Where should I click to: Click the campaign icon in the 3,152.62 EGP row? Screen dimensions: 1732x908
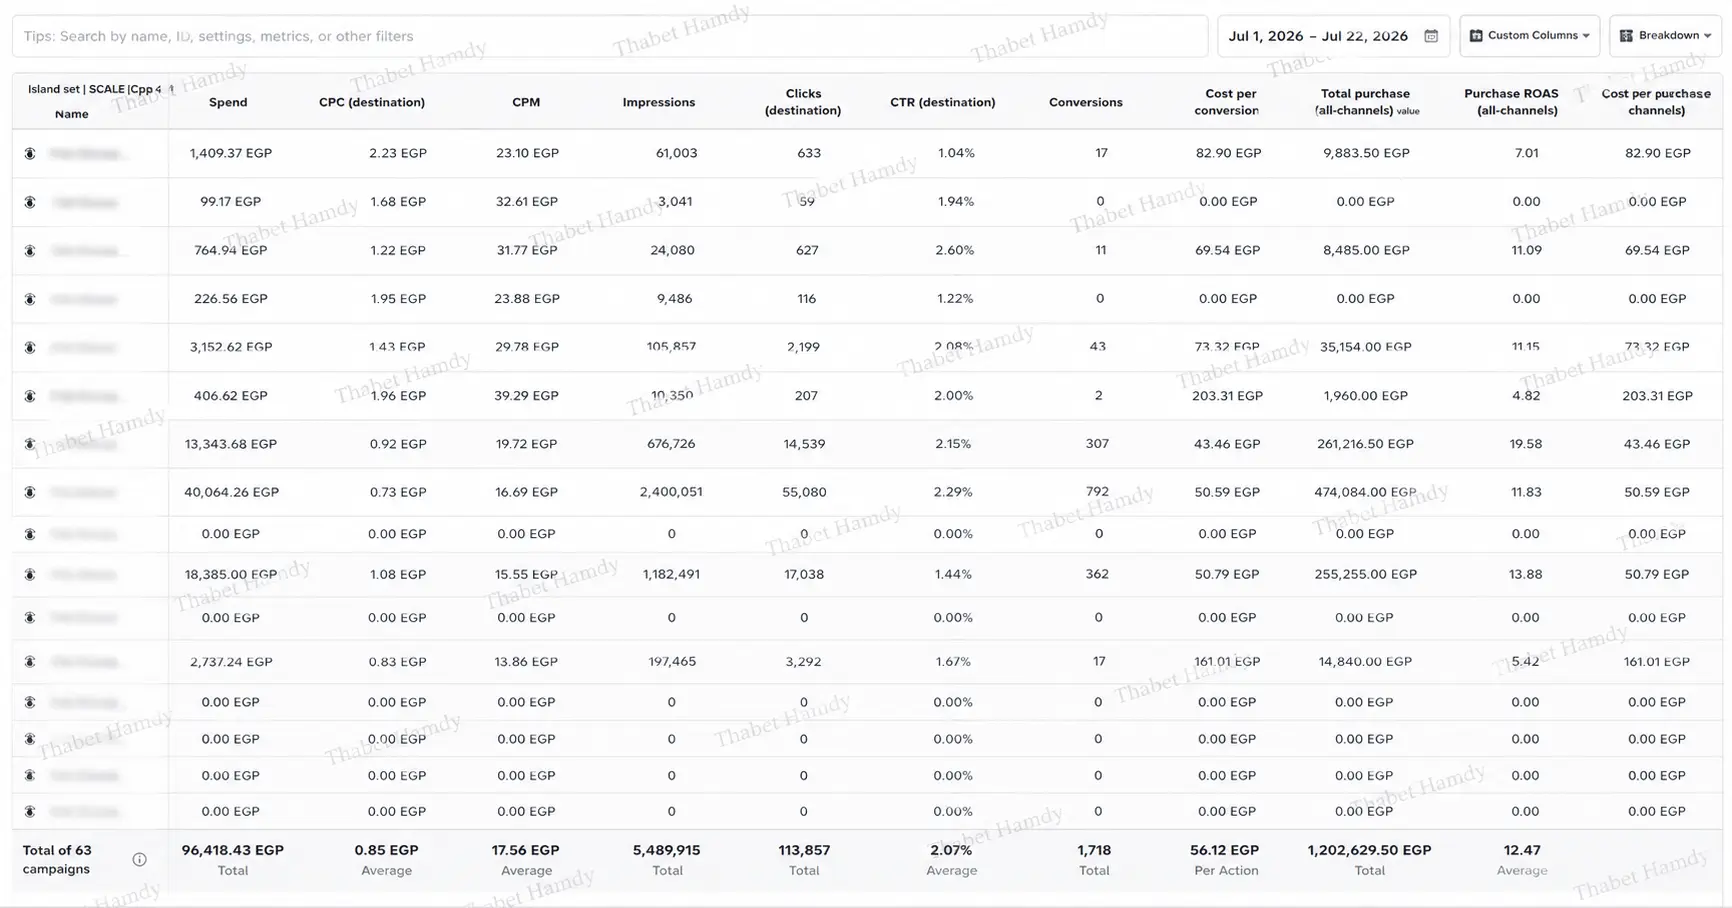point(30,348)
